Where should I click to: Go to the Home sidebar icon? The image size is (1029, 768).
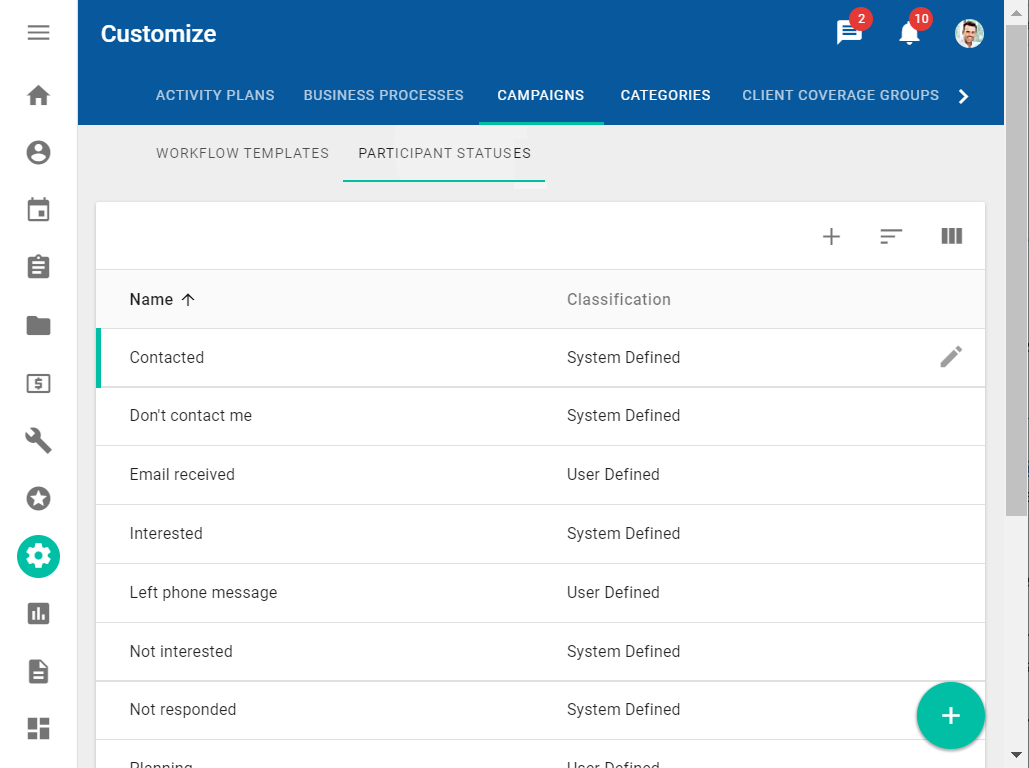(x=38, y=96)
